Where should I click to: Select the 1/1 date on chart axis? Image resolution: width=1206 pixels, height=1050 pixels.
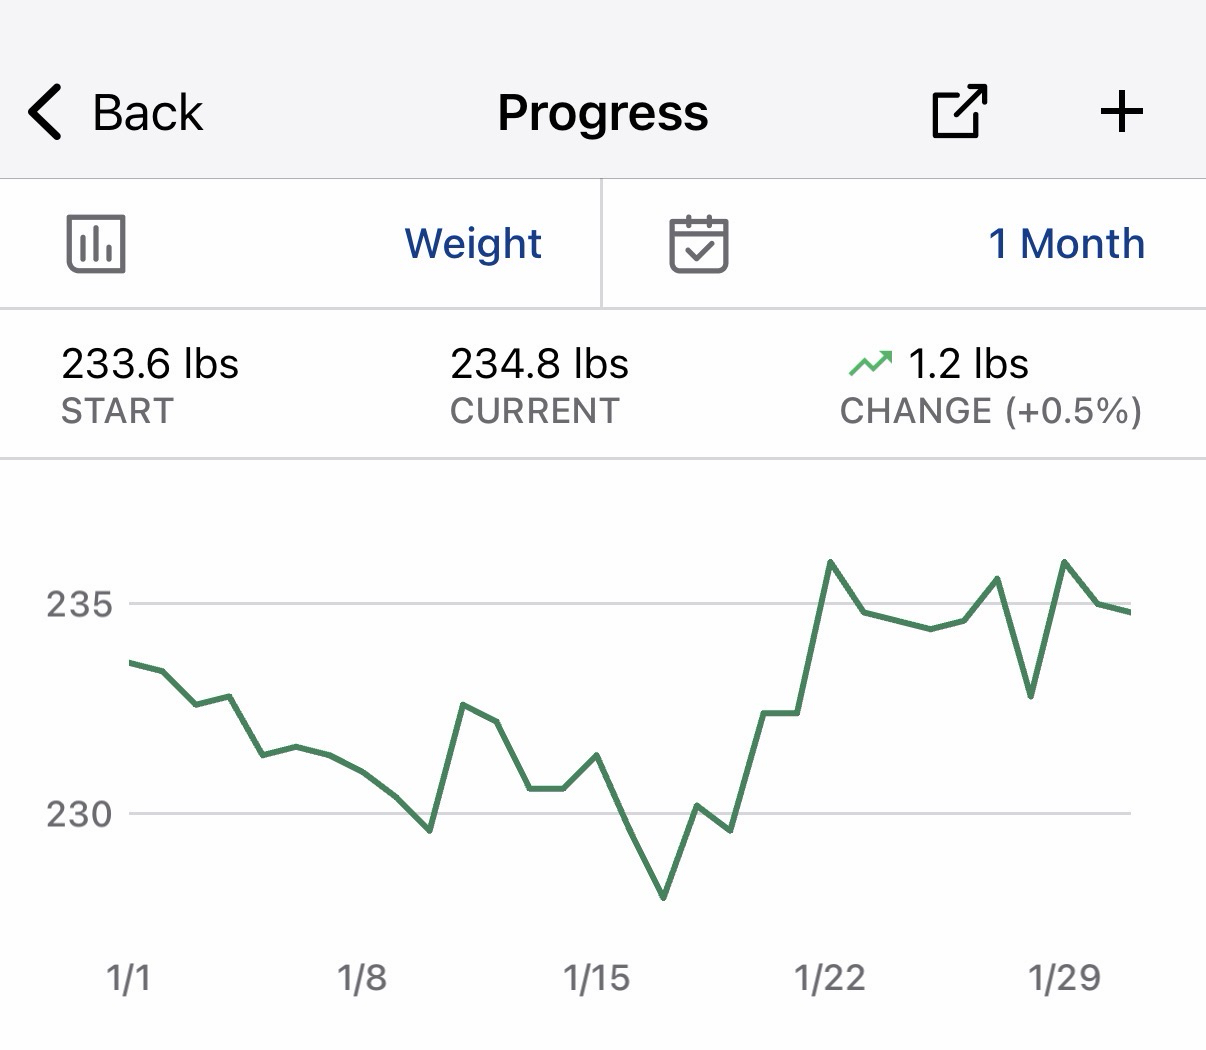pos(129,977)
